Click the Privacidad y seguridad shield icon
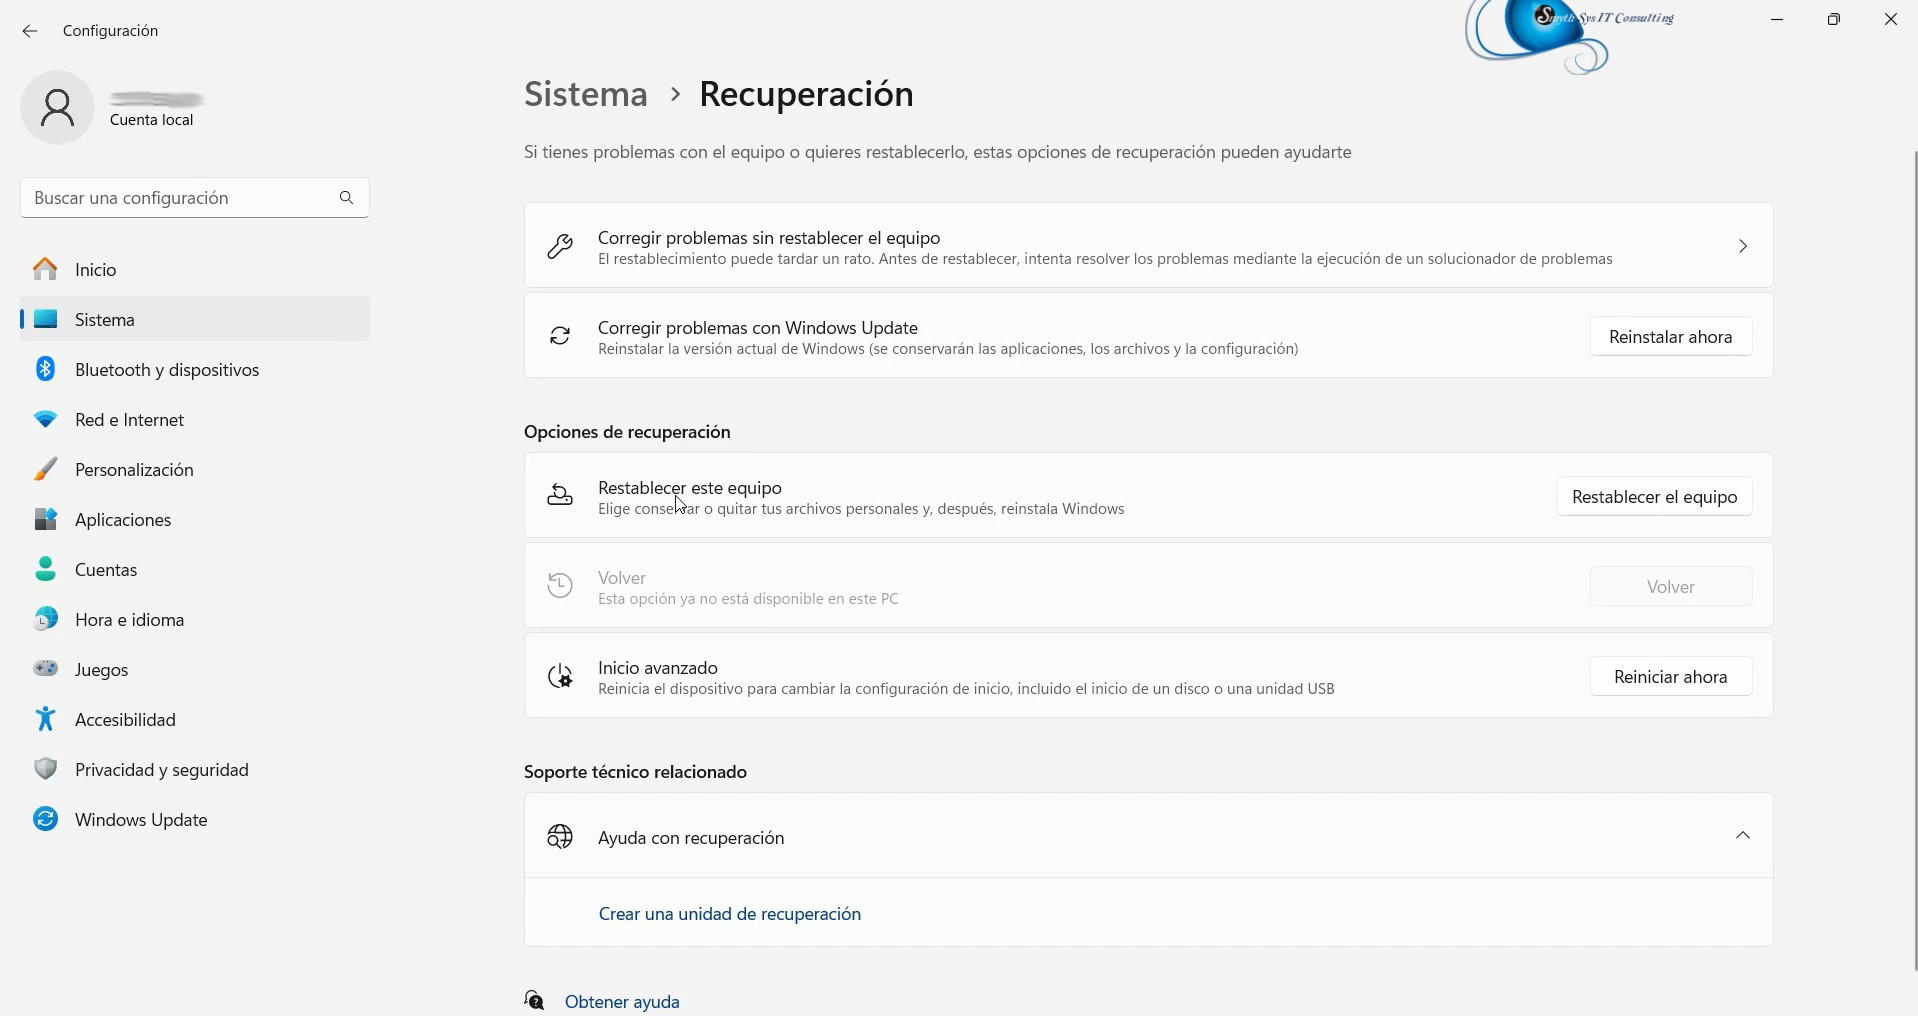Image resolution: width=1918 pixels, height=1016 pixels. (x=45, y=769)
